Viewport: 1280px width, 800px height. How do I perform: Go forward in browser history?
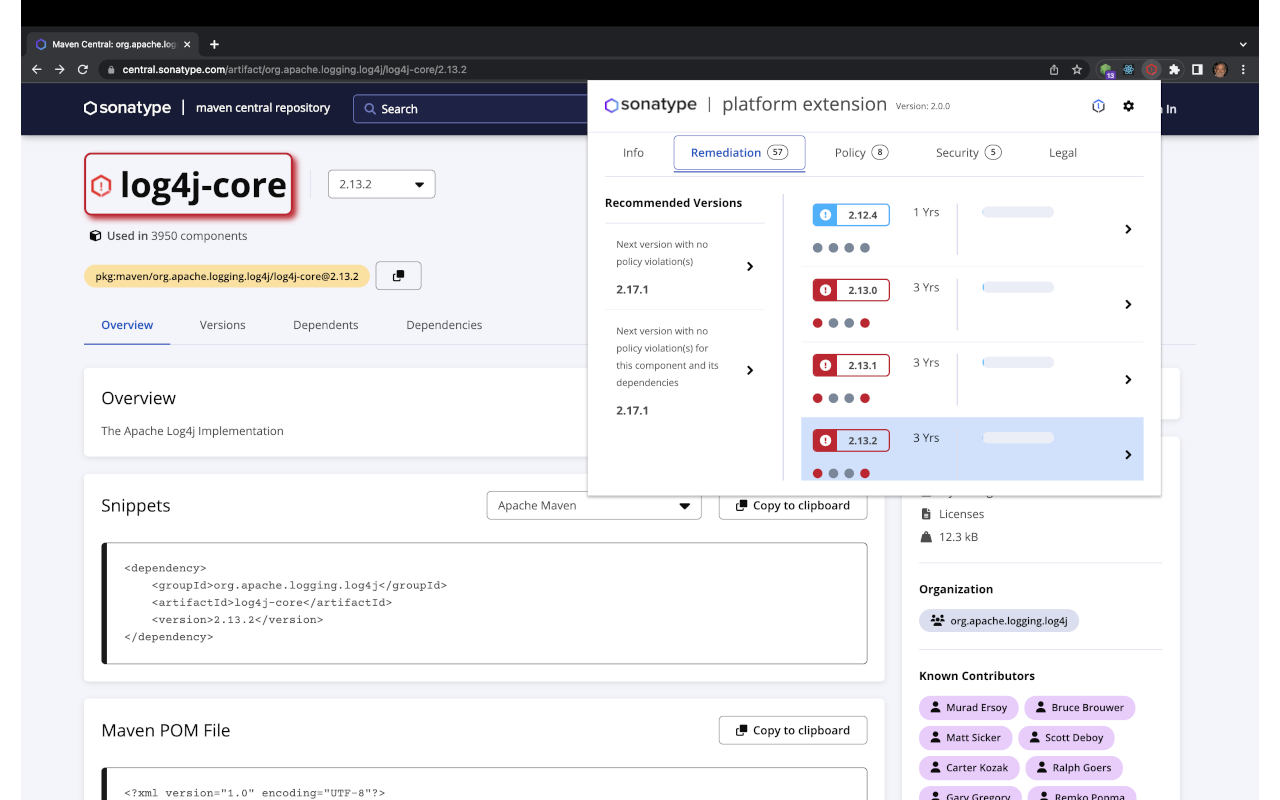point(60,70)
